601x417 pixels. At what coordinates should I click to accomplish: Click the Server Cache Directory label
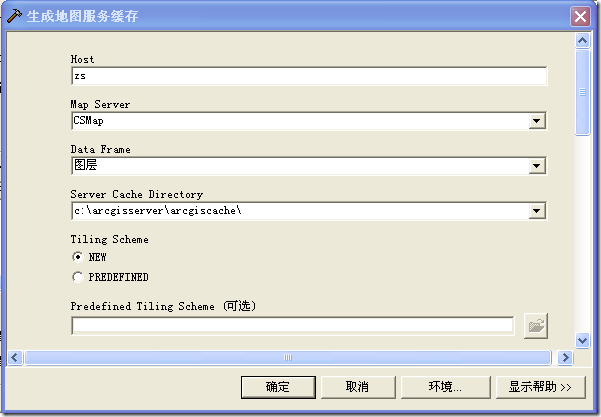click(x=136, y=194)
